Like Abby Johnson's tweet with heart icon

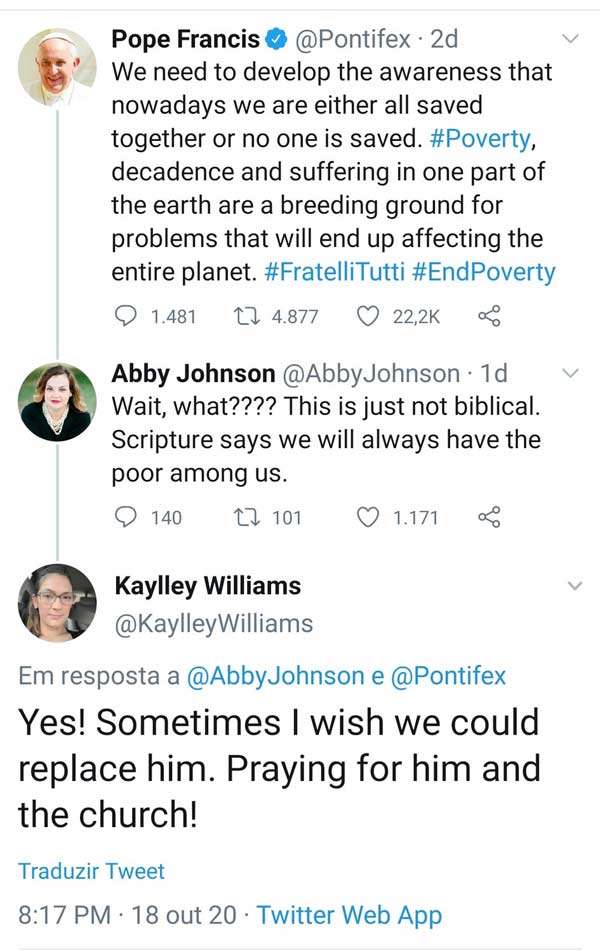coord(369,517)
